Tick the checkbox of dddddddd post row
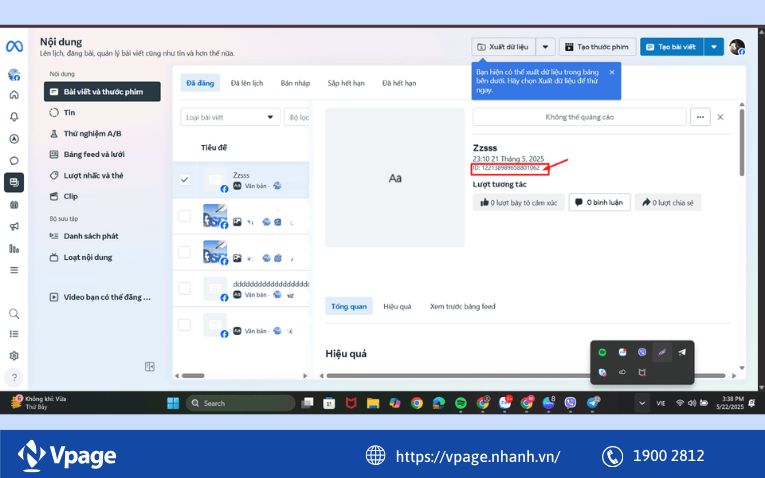 pyautogui.click(x=184, y=288)
